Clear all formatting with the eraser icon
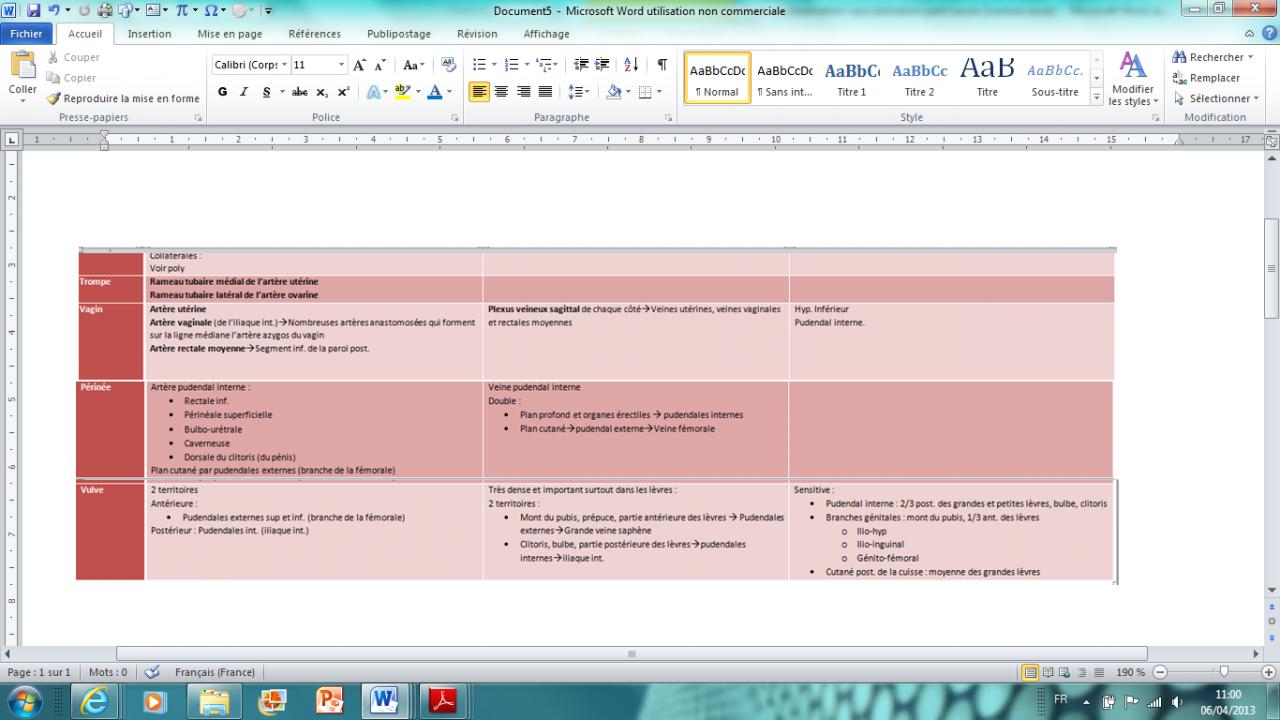The width and height of the screenshot is (1280, 720). point(448,65)
